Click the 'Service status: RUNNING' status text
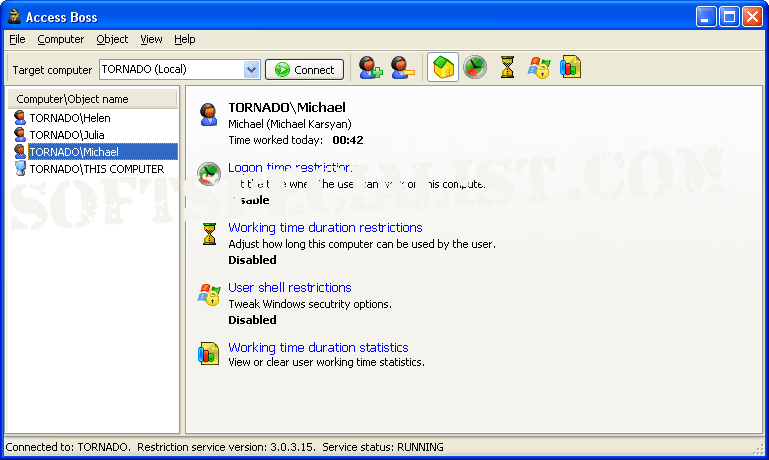 (x=383, y=447)
